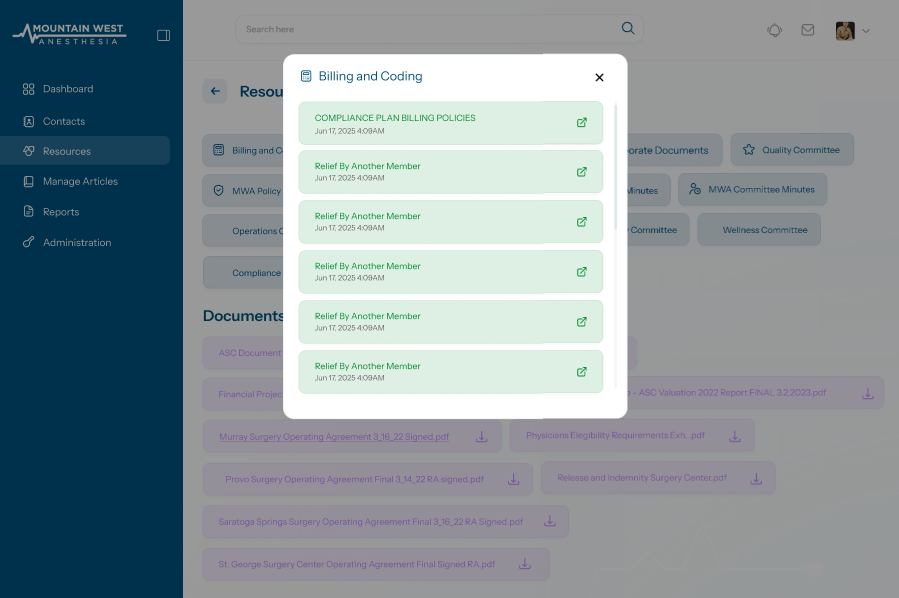The height and width of the screenshot is (598, 899).
Task: Go to Contacts in the sidebar
Action: tap(64, 121)
